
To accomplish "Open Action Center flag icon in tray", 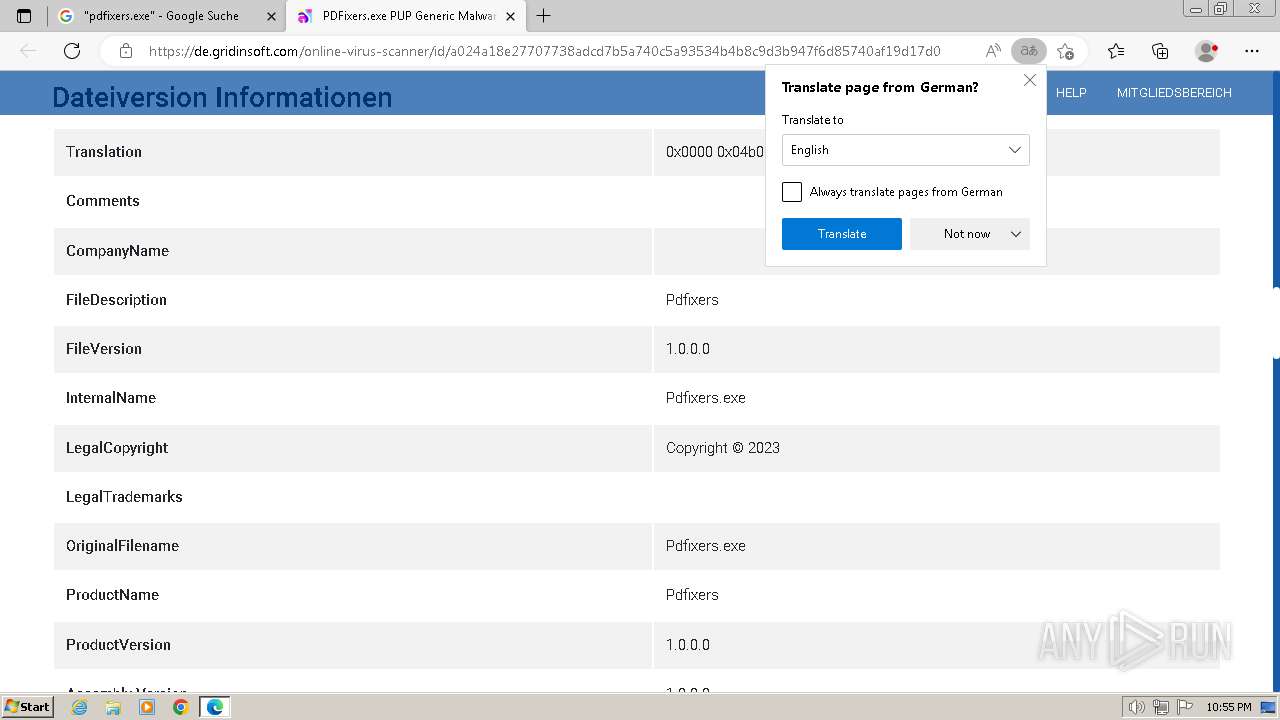I will pos(1186,707).
